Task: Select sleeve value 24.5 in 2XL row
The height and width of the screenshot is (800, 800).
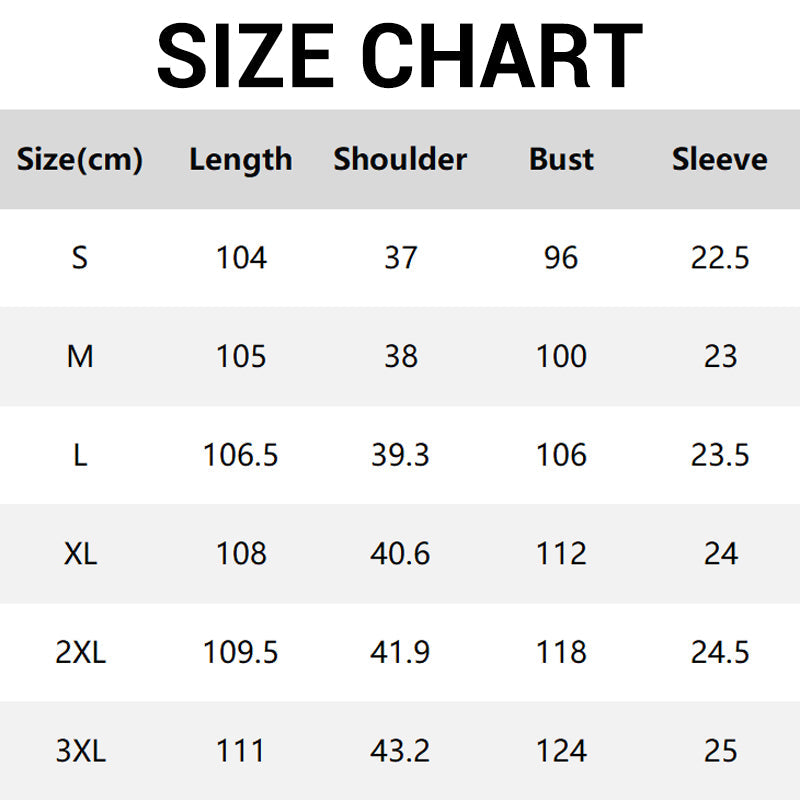Action: coord(720,652)
